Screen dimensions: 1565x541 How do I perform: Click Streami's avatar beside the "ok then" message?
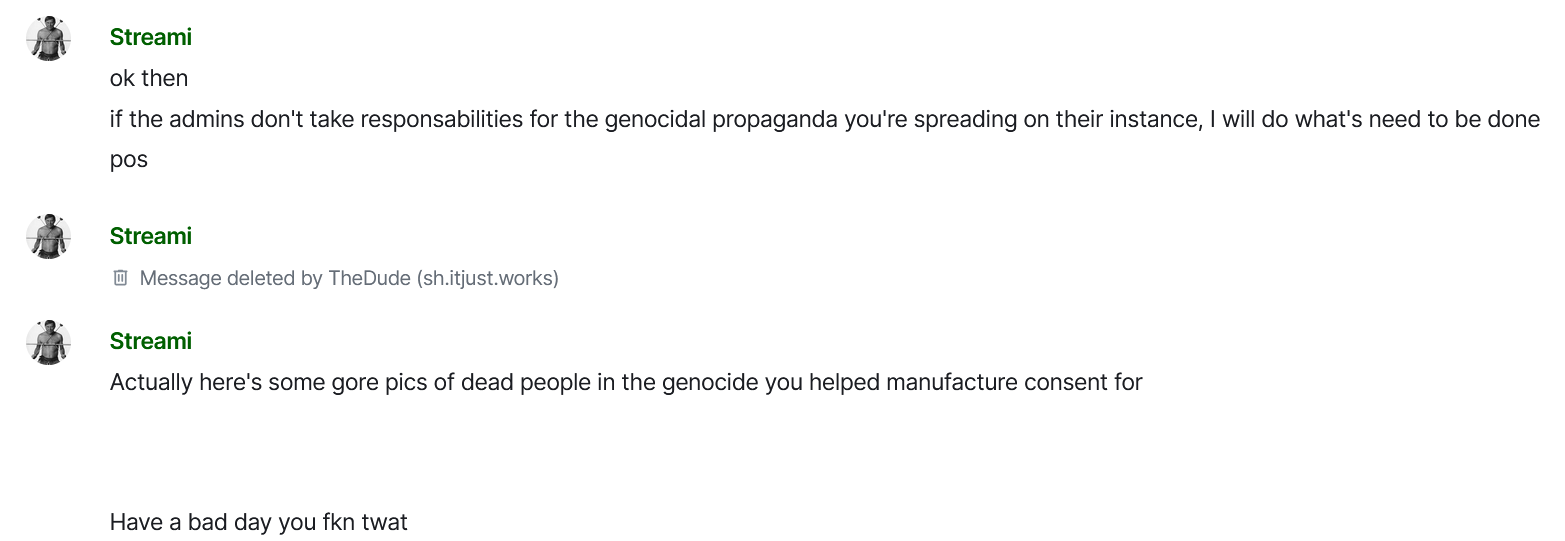(48, 39)
